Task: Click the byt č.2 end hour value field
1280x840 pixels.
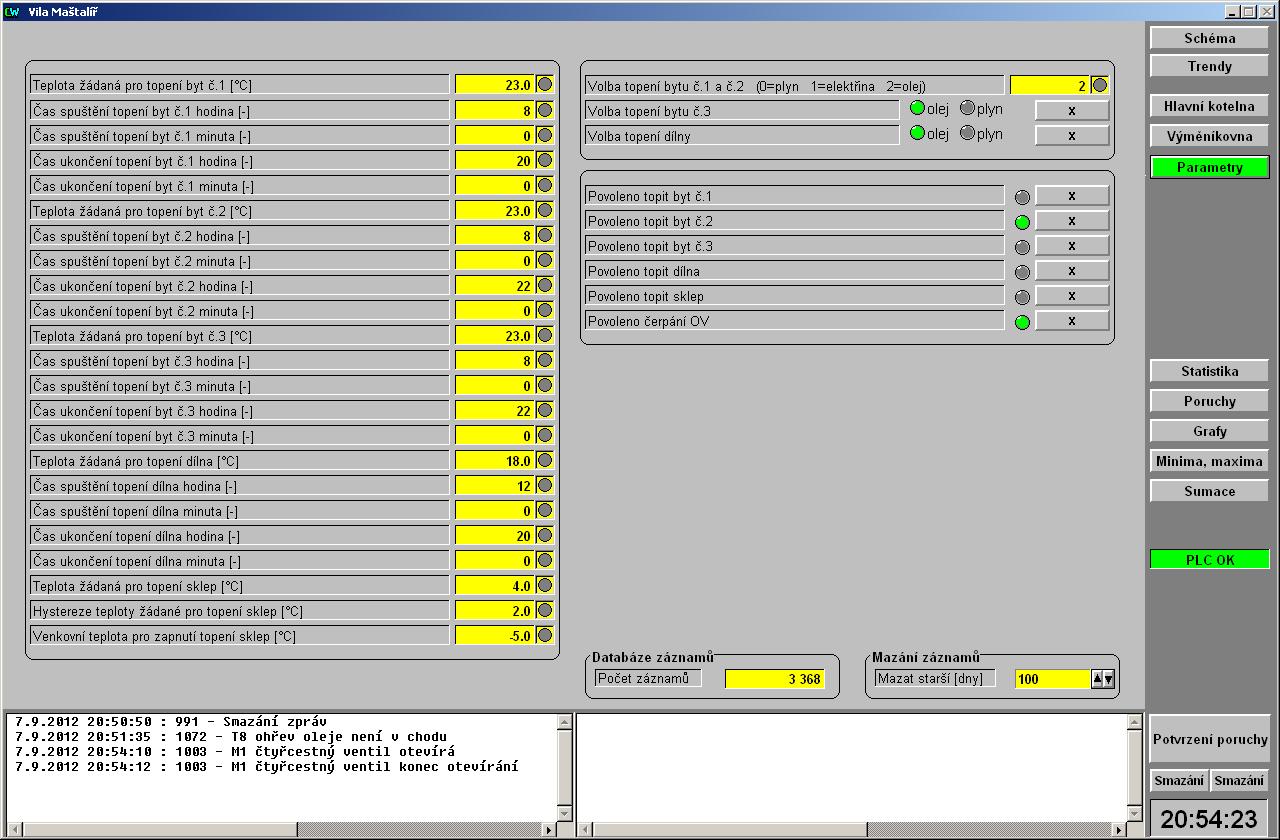Action: tap(494, 286)
